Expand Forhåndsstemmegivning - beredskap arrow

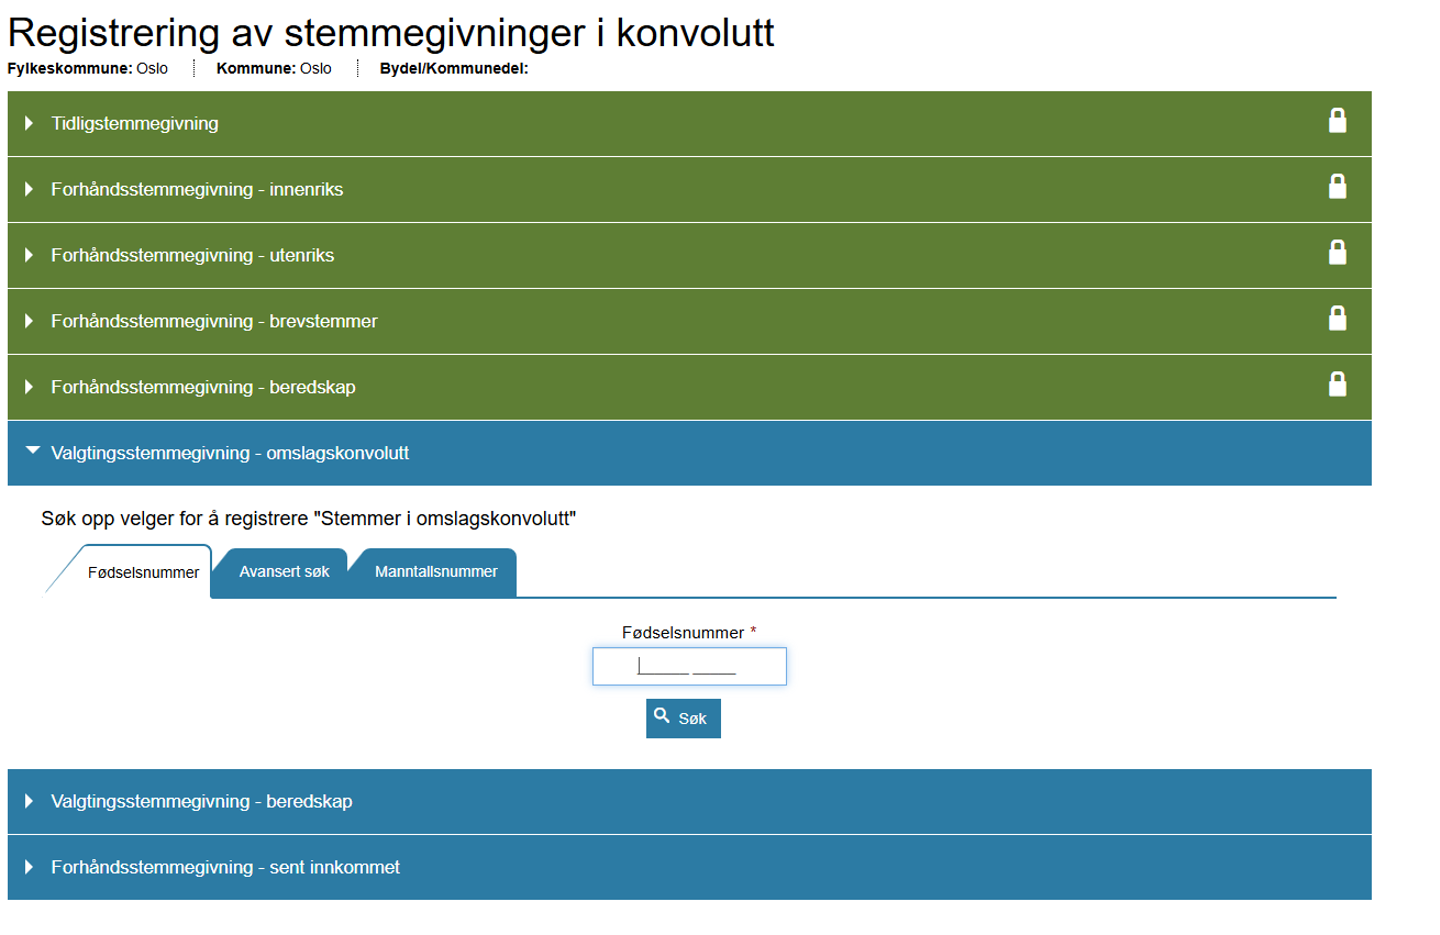pyautogui.click(x=29, y=387)
